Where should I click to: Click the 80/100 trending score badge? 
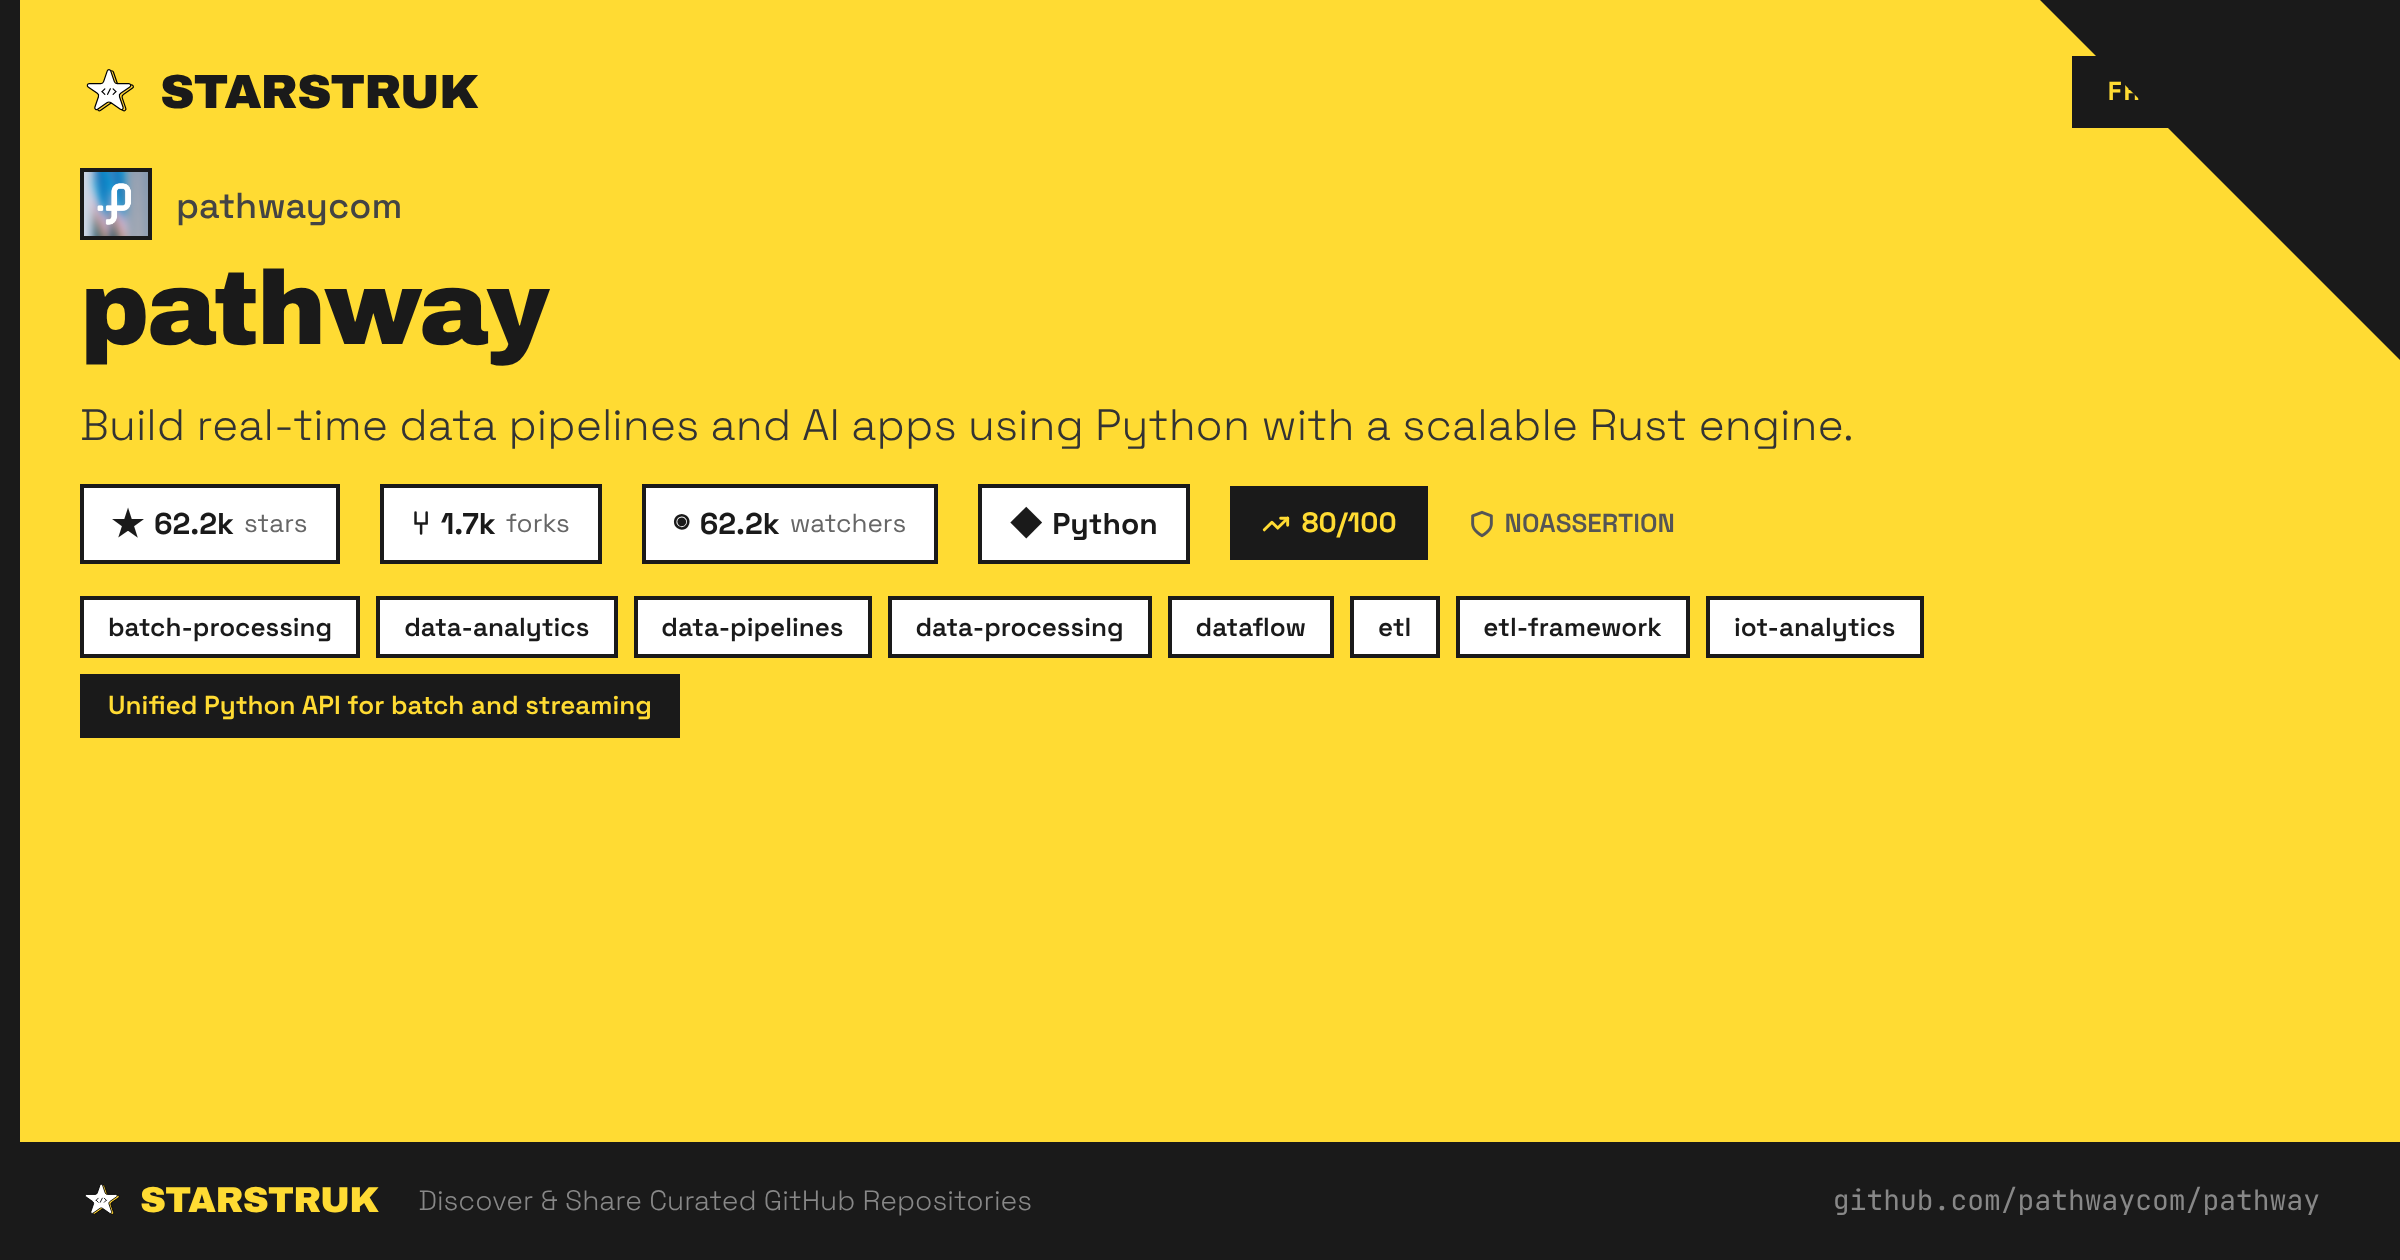(x=1329, y=523)
